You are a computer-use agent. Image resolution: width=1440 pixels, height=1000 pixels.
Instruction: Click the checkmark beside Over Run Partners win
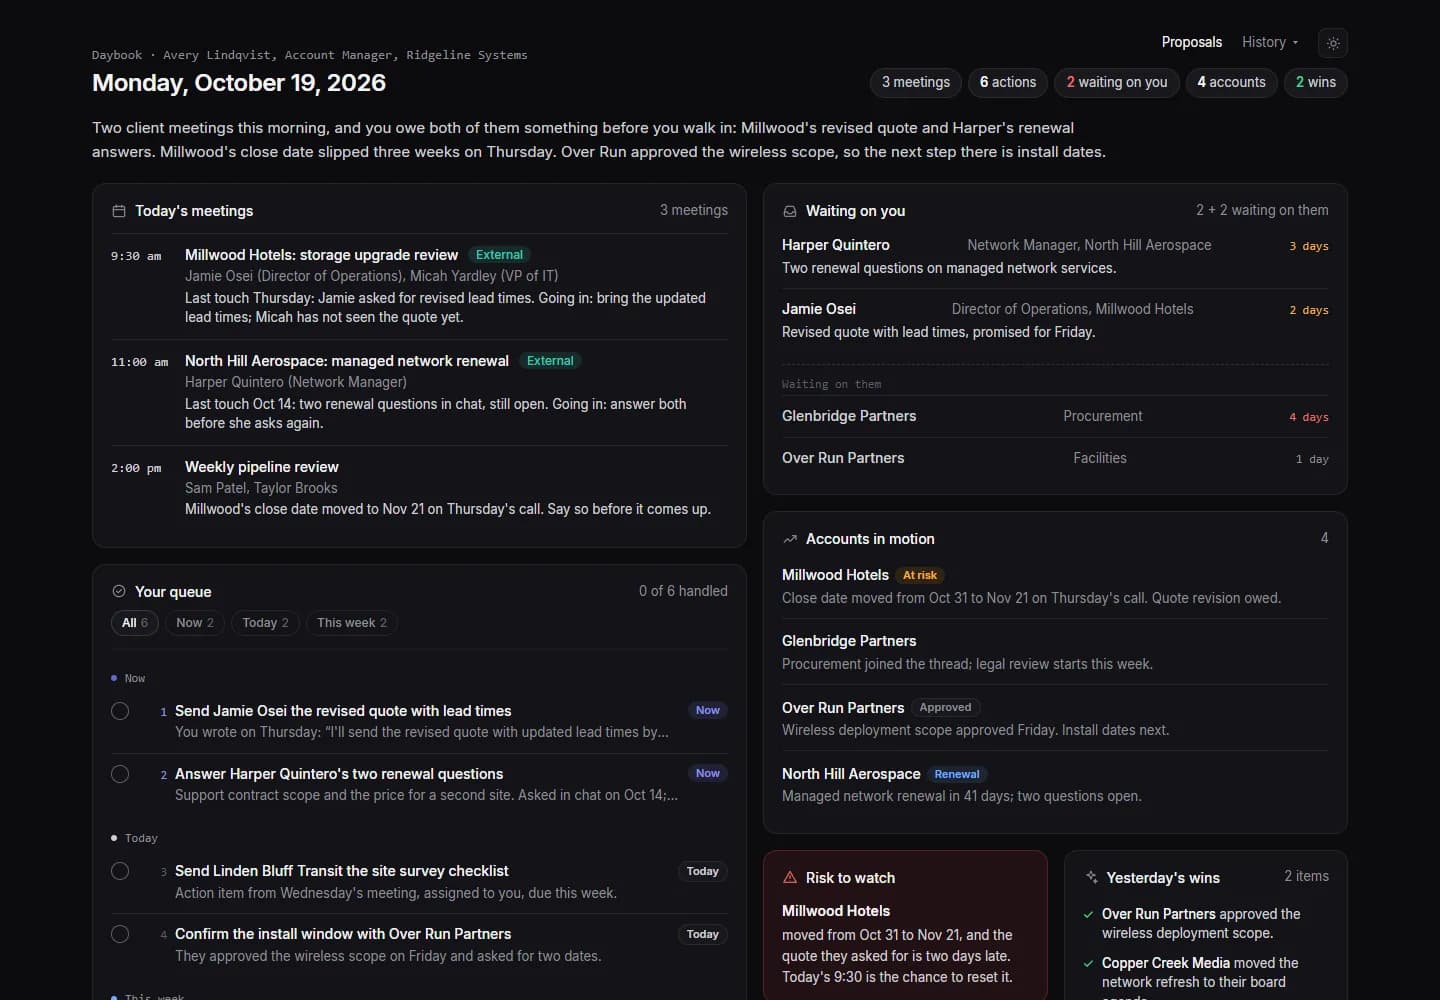(1088, 914)
